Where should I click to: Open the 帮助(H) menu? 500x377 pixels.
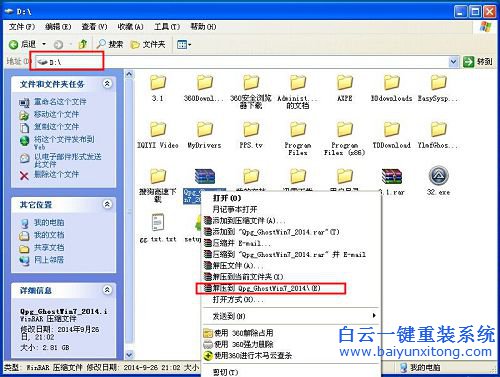(x=203, y=27)
